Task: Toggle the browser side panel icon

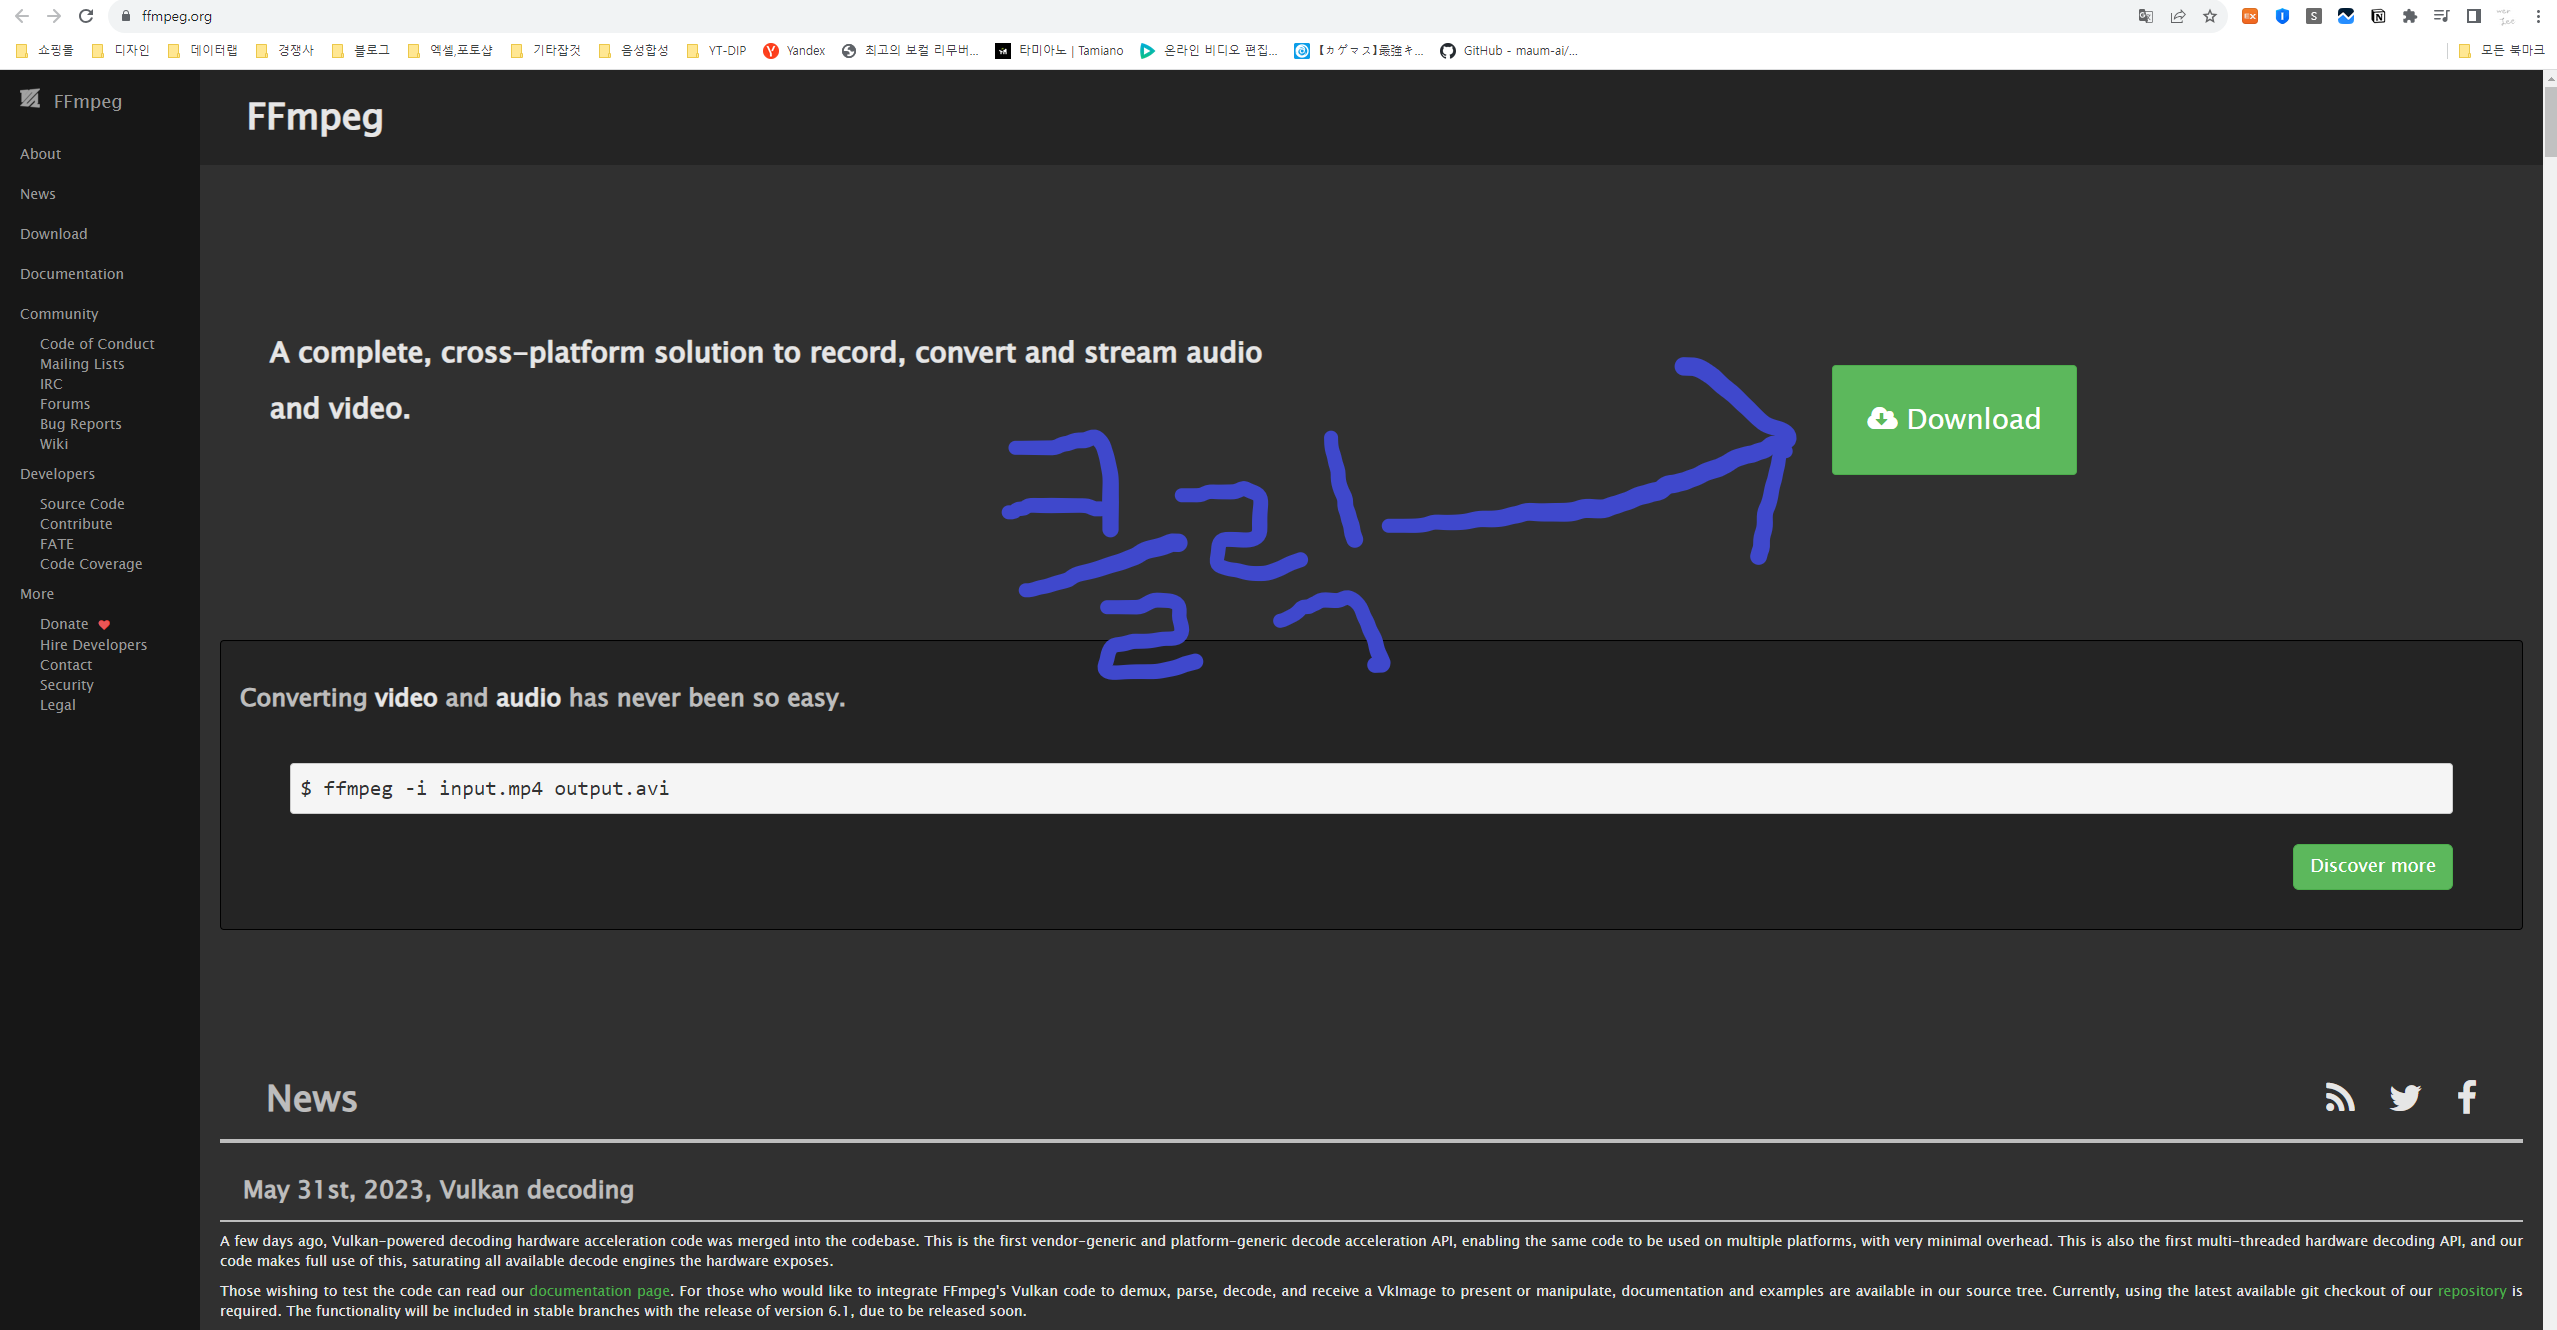Action: tap(2474, 16)
